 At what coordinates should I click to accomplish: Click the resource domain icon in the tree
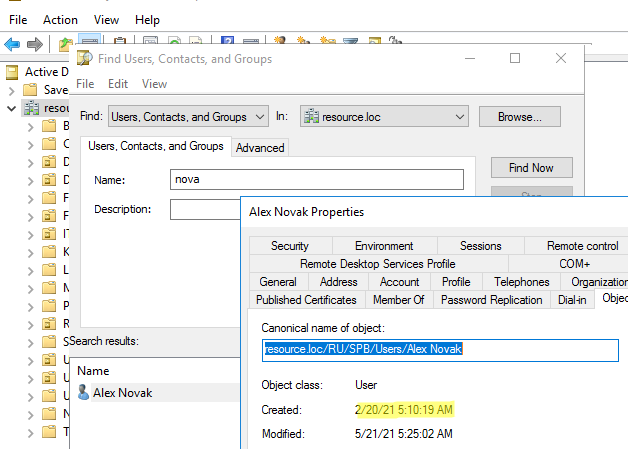coord(31,108)
